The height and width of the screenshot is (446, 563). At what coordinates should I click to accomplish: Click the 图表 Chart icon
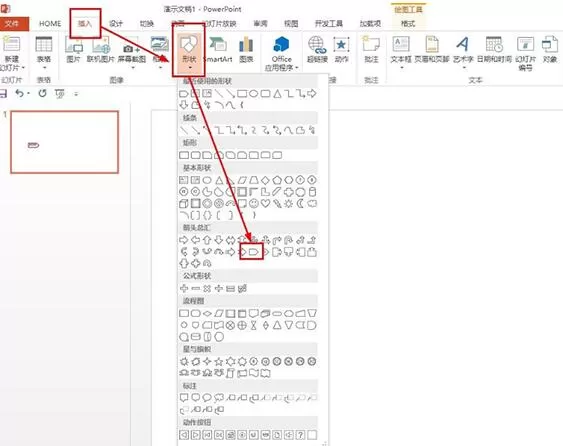[246, 45]
